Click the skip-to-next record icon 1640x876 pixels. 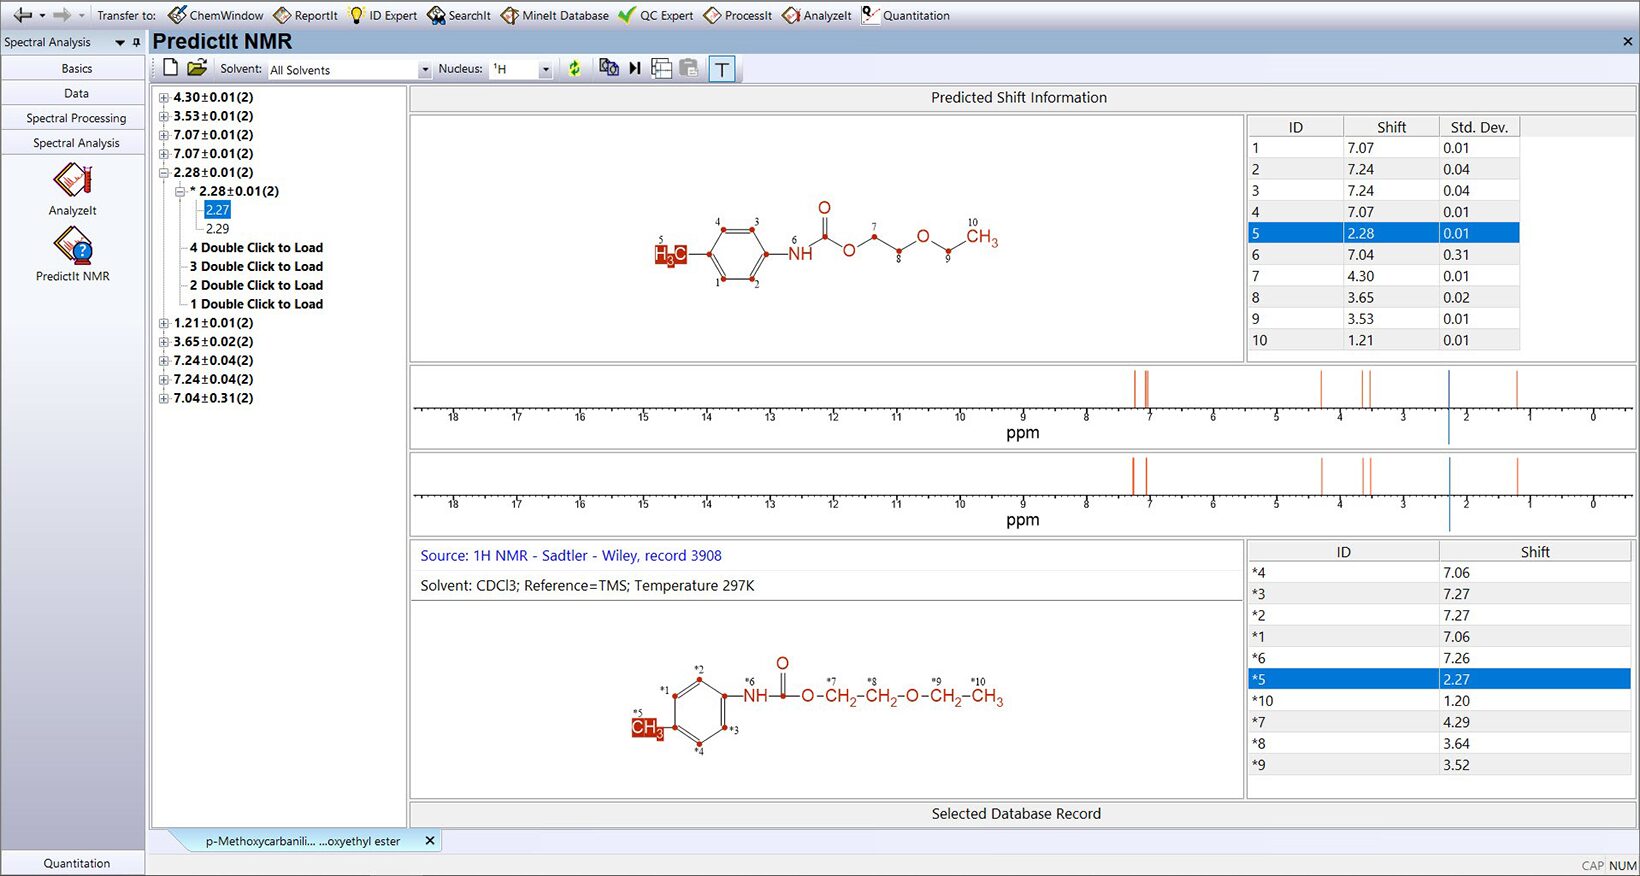(635, 68)
